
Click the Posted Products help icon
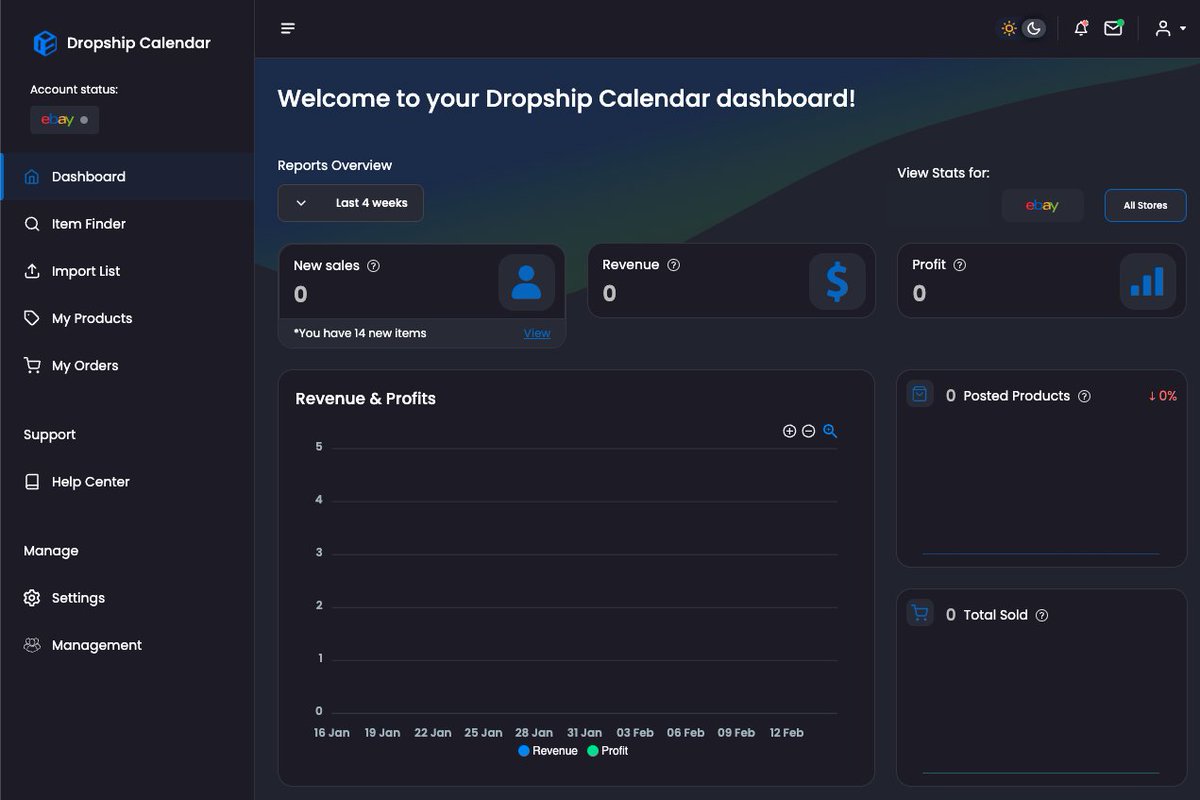click(1084, 396)
